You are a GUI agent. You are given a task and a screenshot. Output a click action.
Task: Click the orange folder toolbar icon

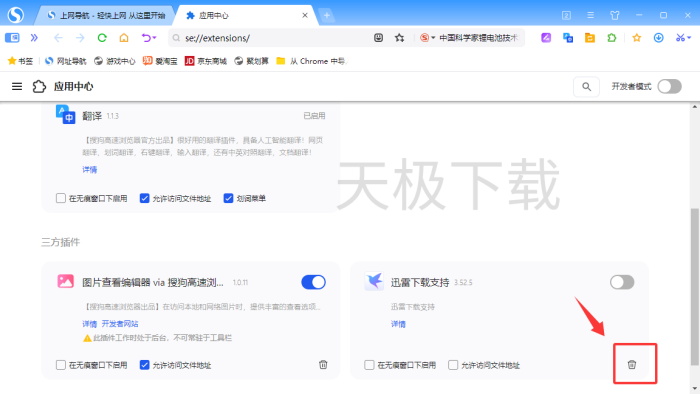coord(590,38)
